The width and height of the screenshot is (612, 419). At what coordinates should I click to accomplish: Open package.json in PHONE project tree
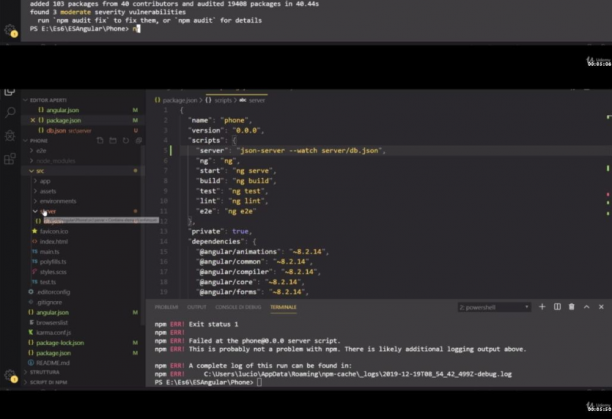coord(53,353)
